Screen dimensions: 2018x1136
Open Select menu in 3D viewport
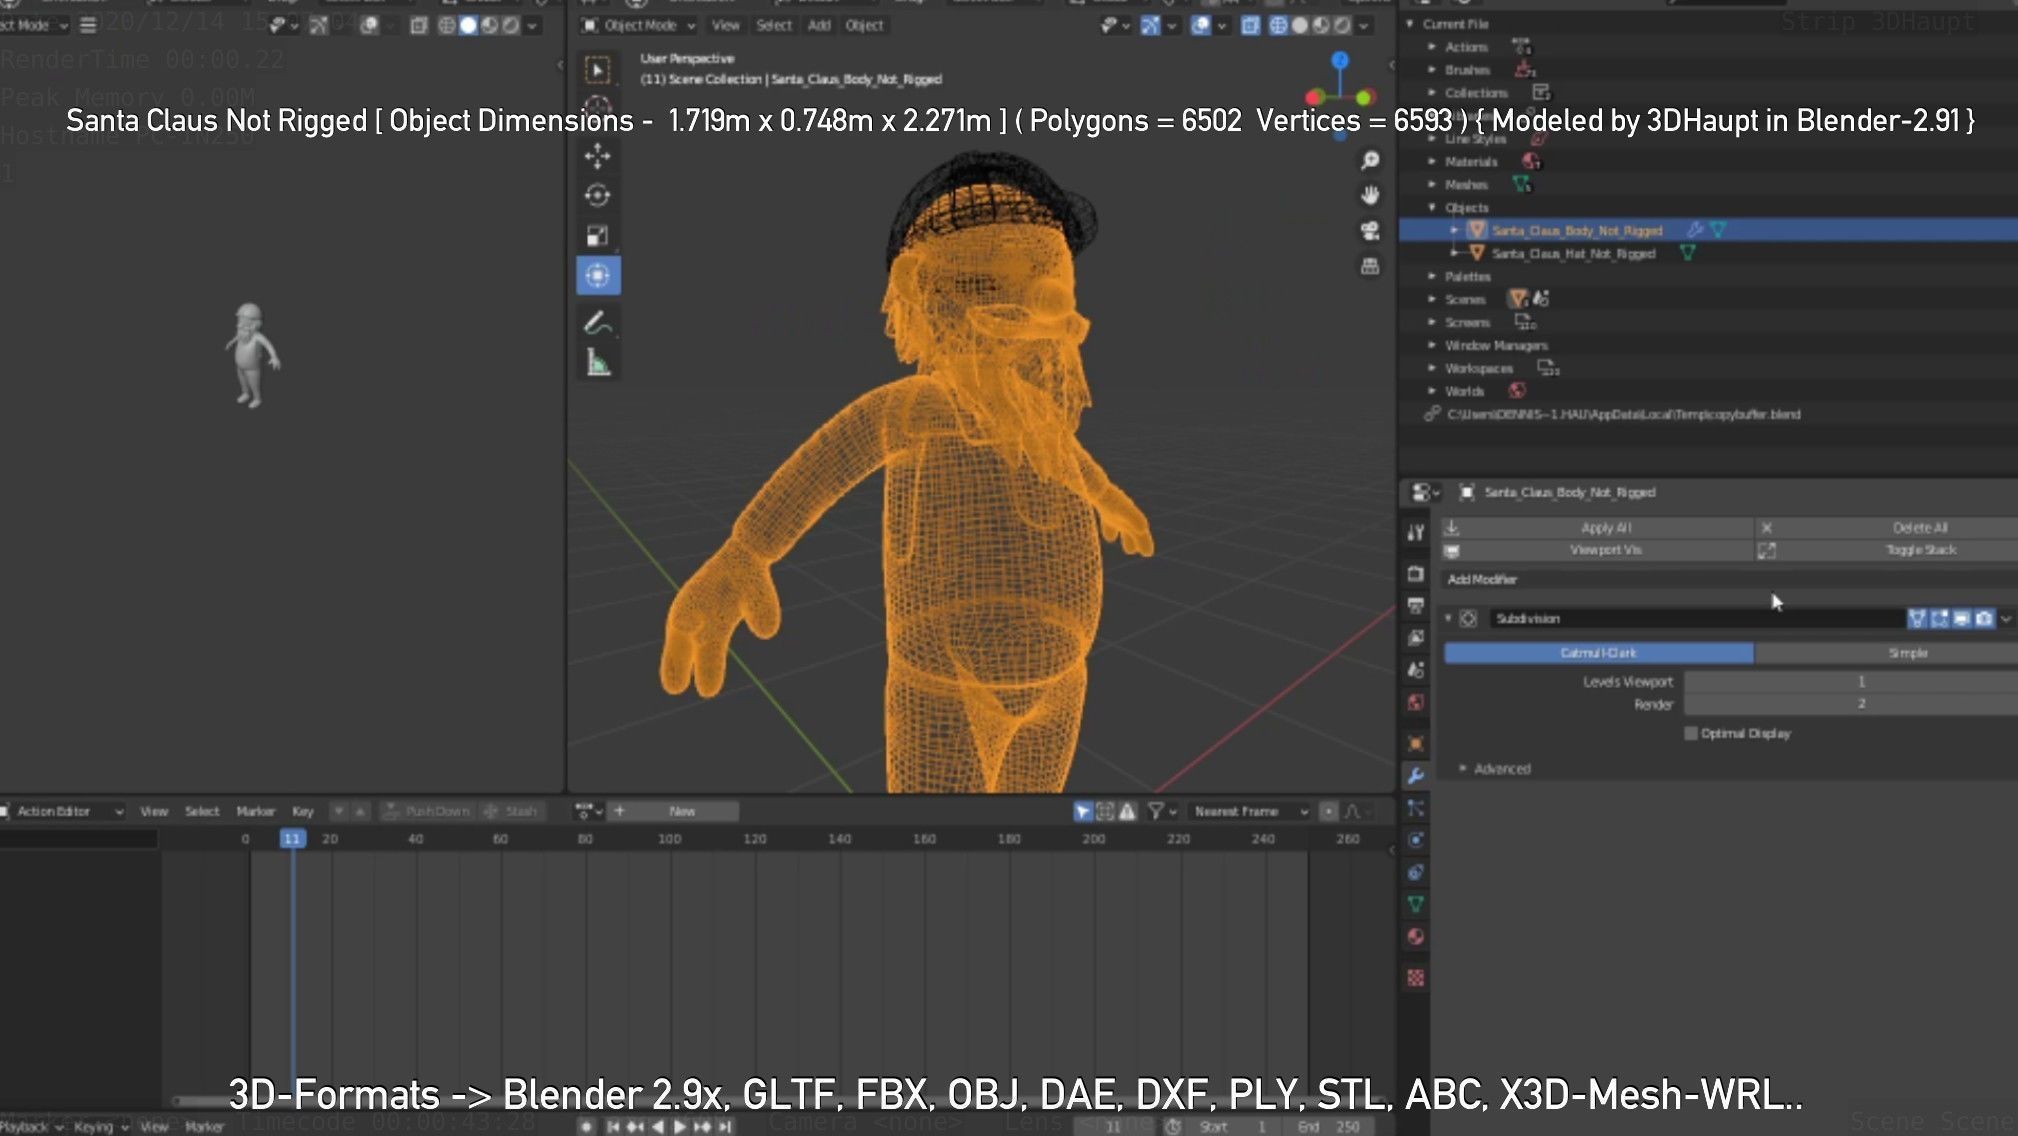(x=774, y=25)
